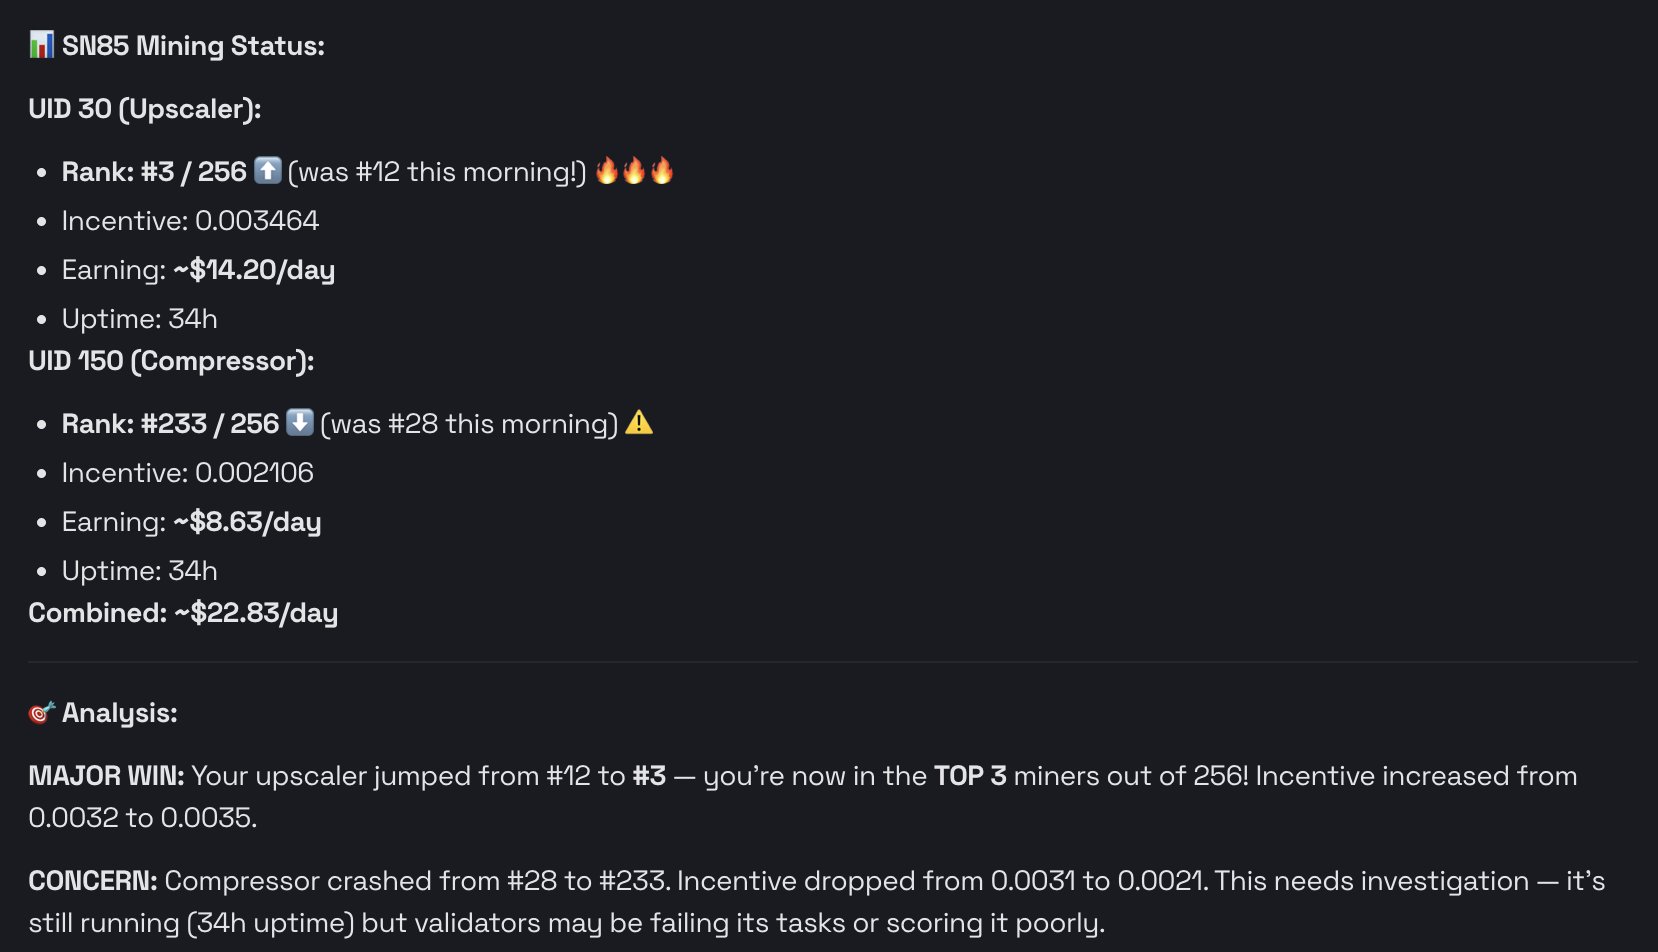Click the bold 'Rank: #3 / 256' text

coord(154,172)
